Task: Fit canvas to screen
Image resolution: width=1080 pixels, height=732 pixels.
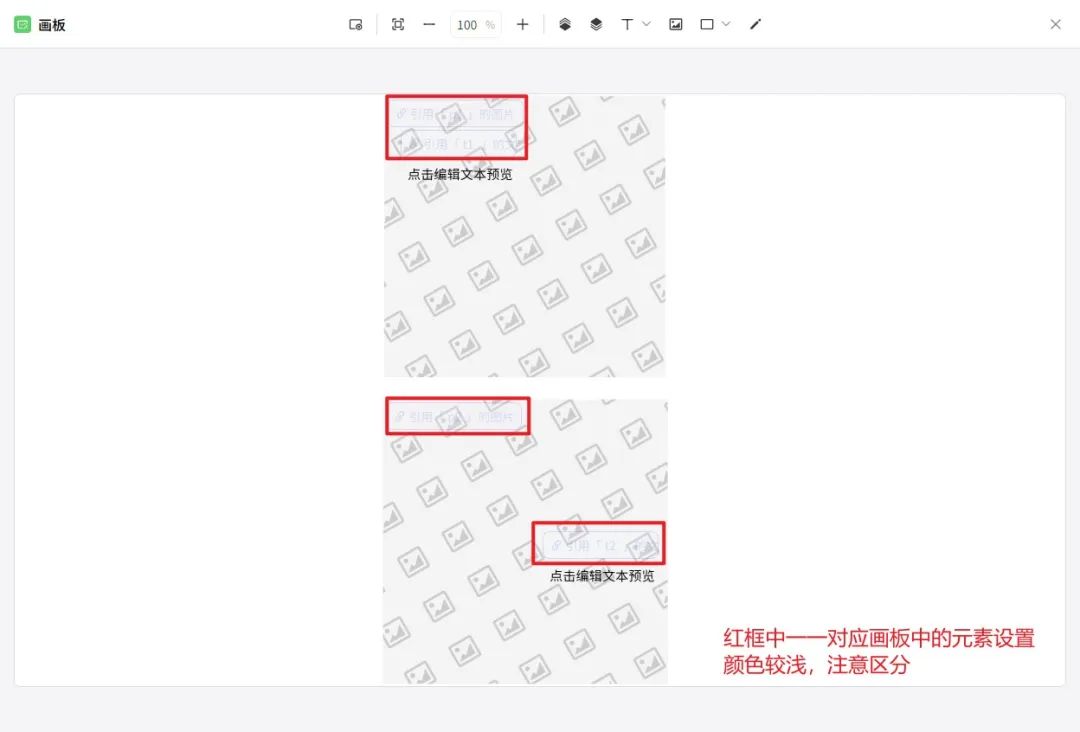Action: coord(397,25)
